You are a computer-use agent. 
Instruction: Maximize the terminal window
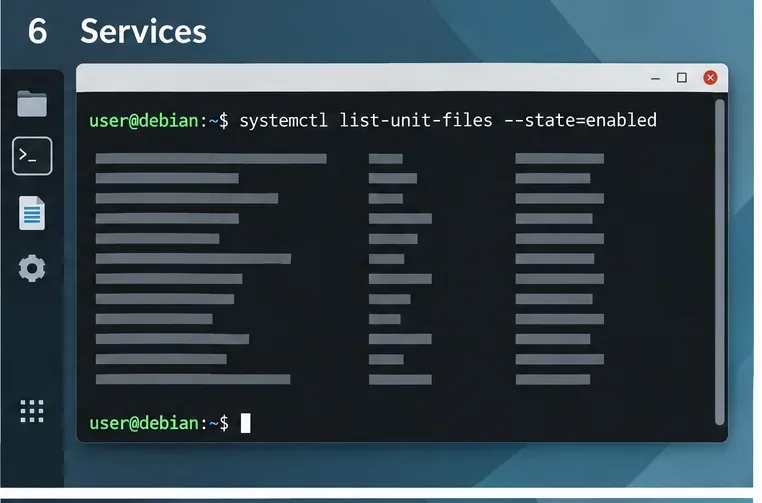(682, 78)
